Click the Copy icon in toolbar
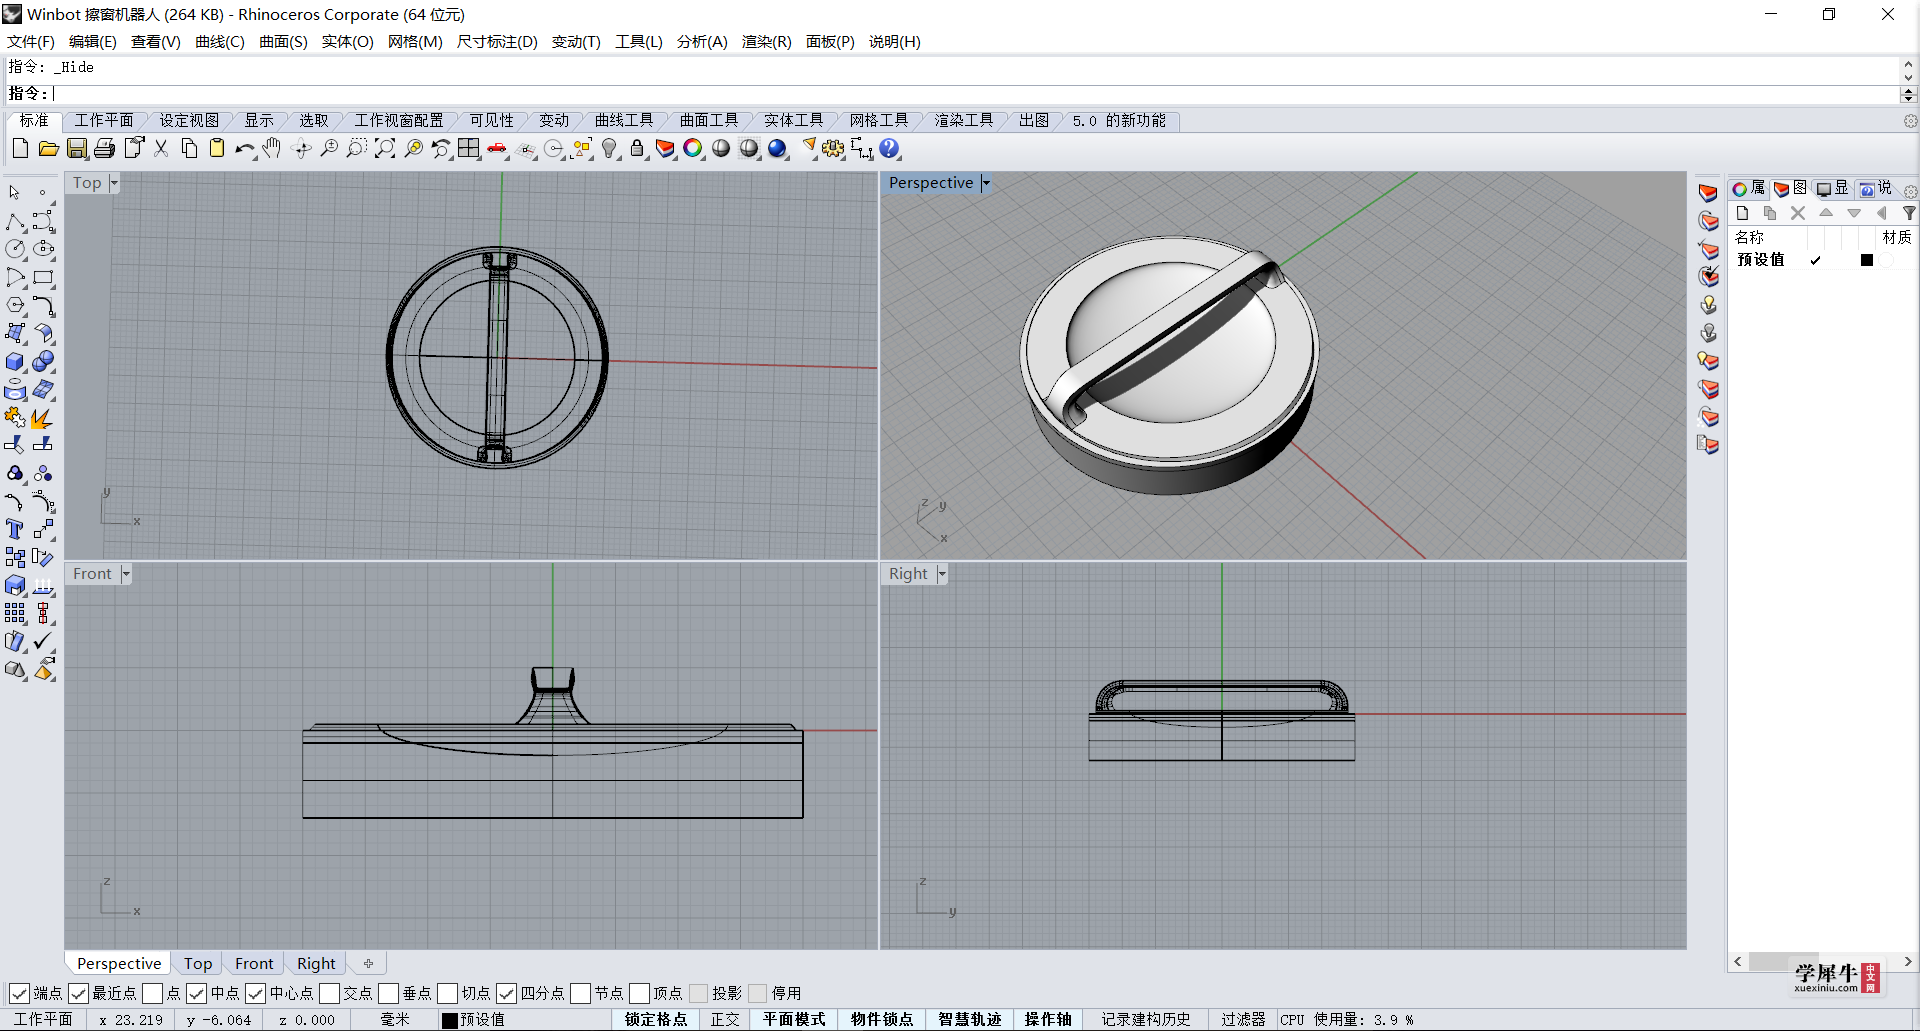Image resolution: width=1920 pixels, height=1031 pixels. [x=189, y=149]
